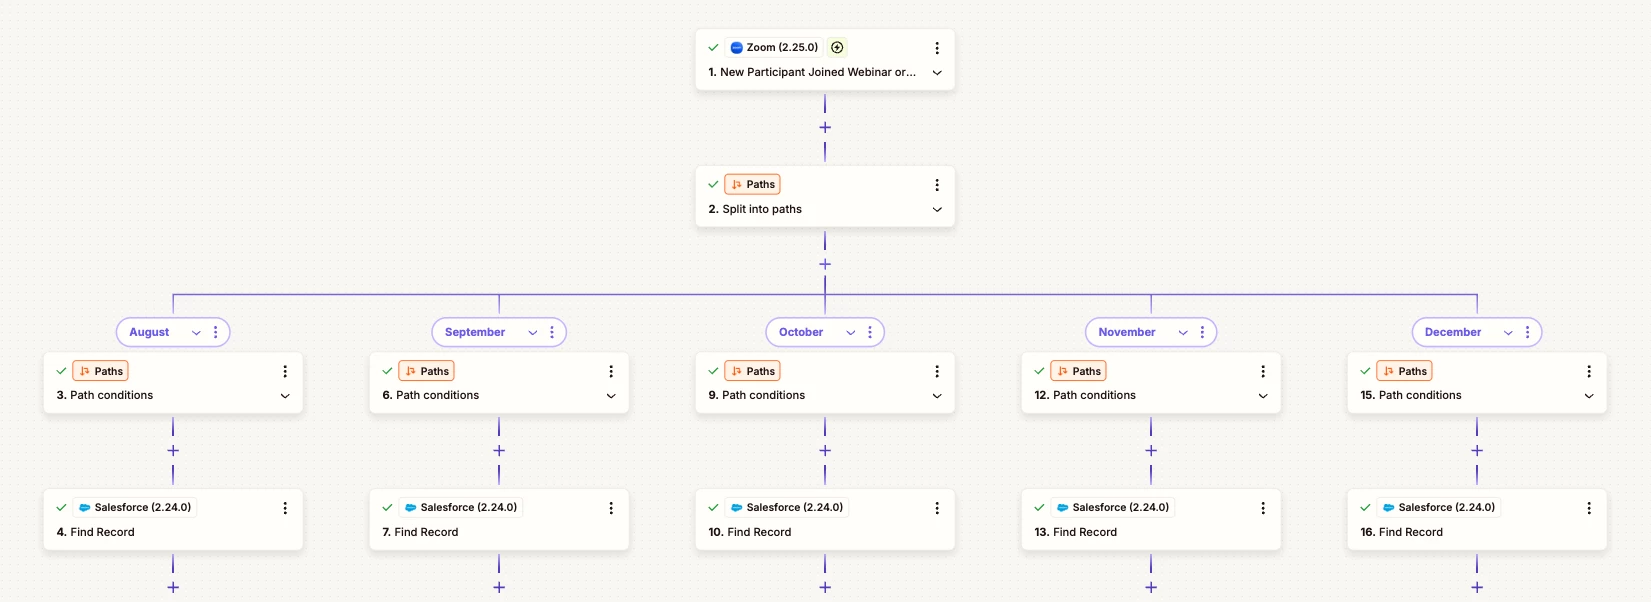Select the September path label
The height and width of the screenshot is (602, 1651).
pos(475,332)
